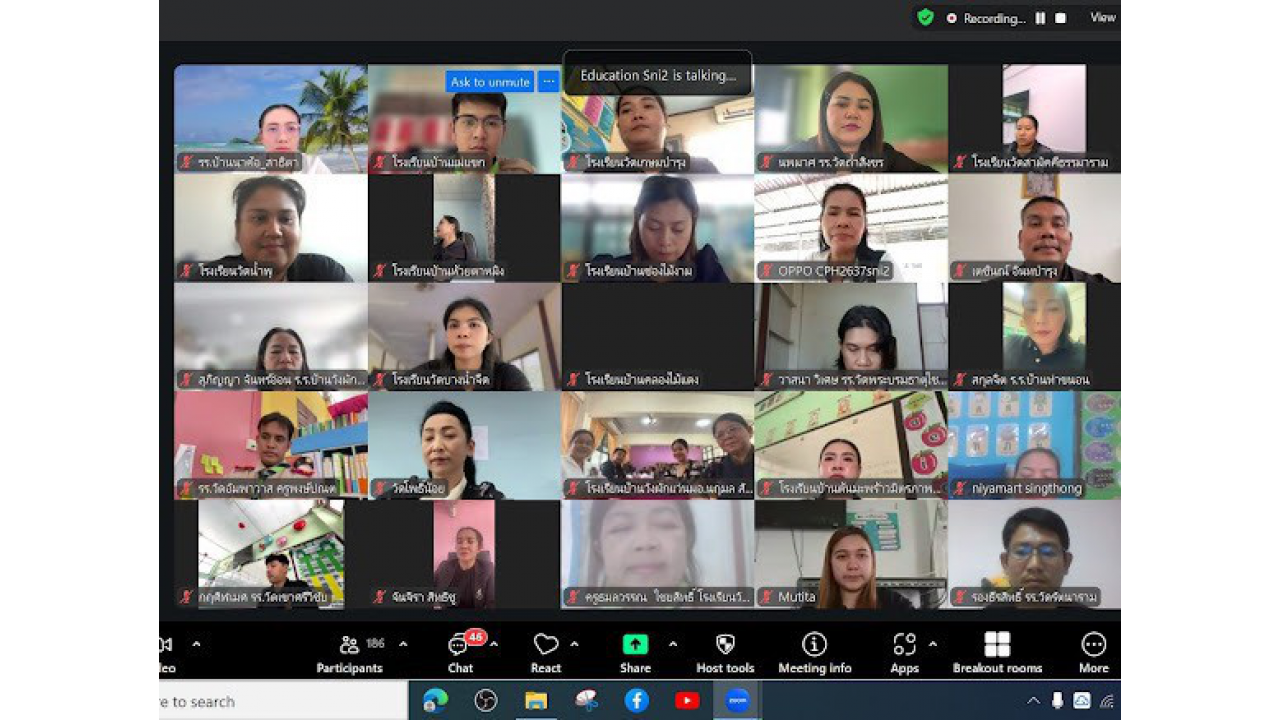This screenshot has height=720, width=1280.
Task: Open the More options menu
Action: pos(1093,652)
